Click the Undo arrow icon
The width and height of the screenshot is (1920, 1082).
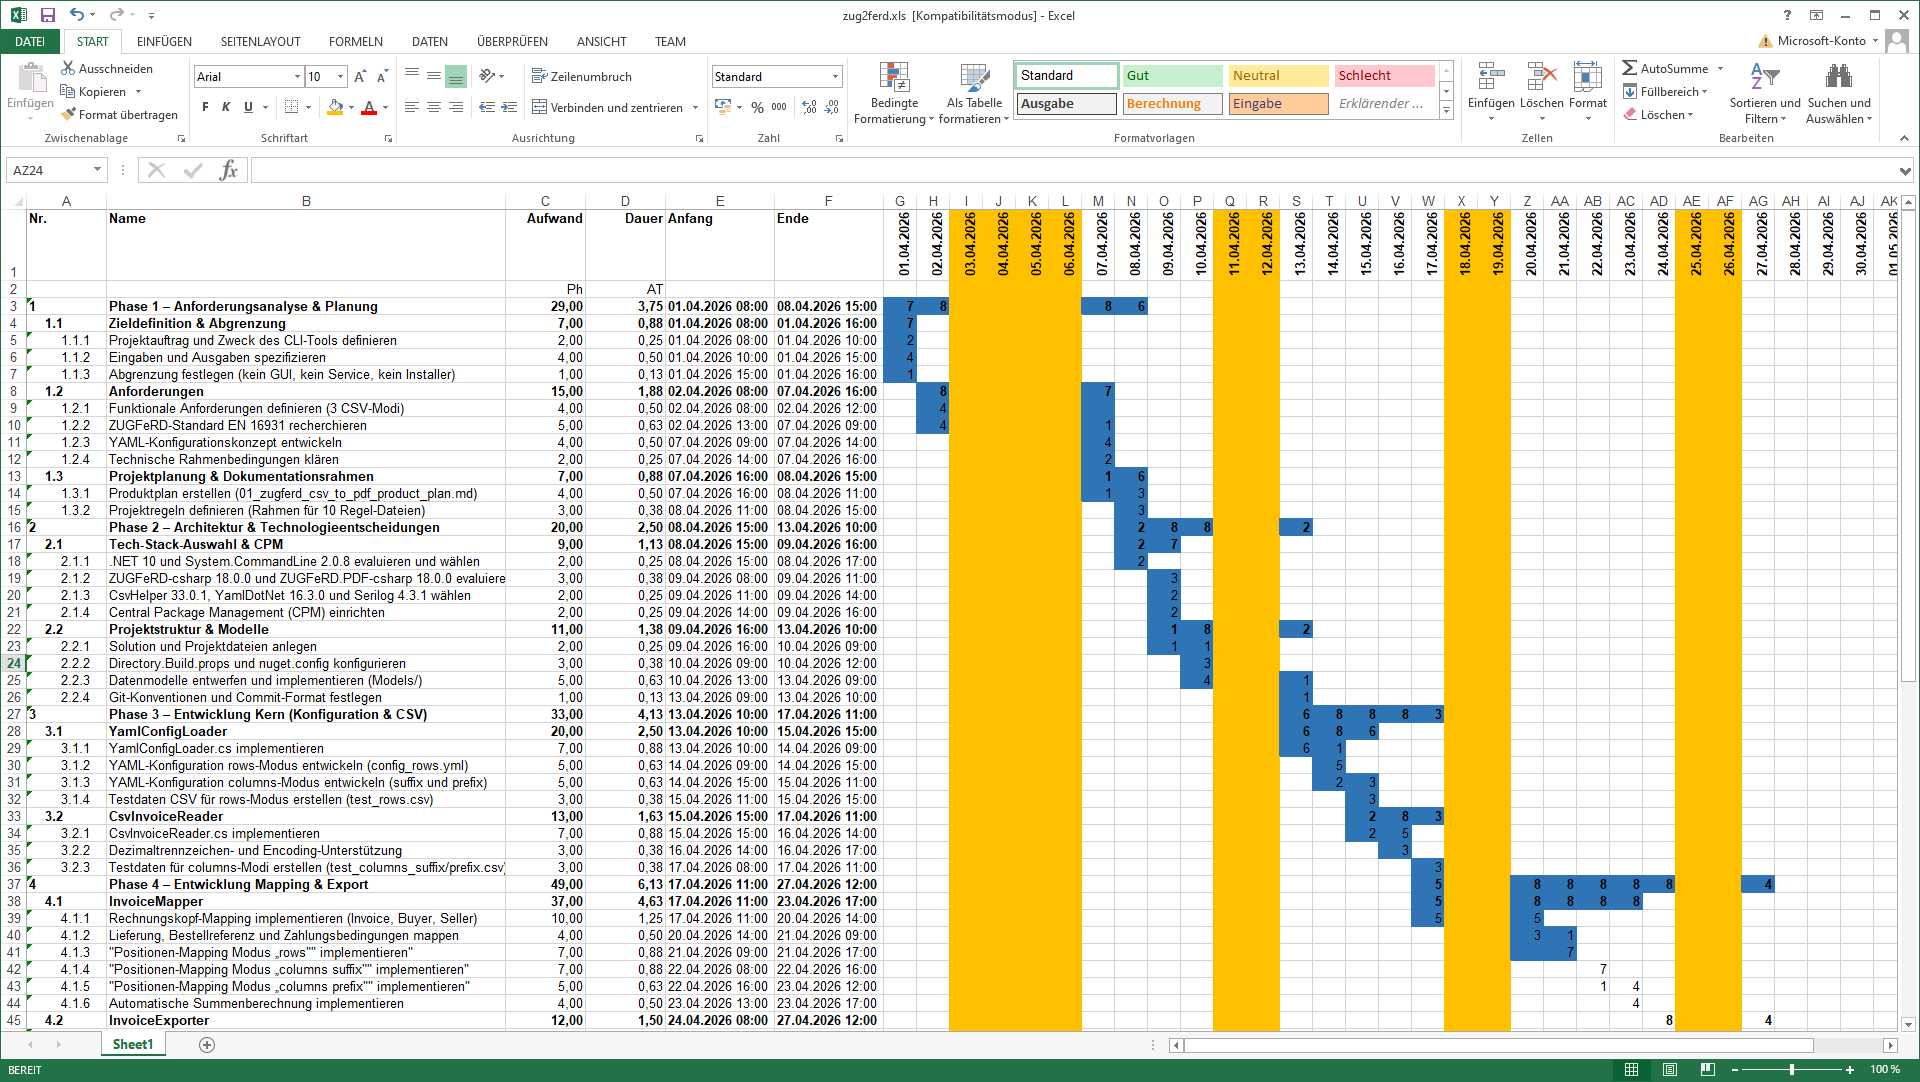pos(76,15)
